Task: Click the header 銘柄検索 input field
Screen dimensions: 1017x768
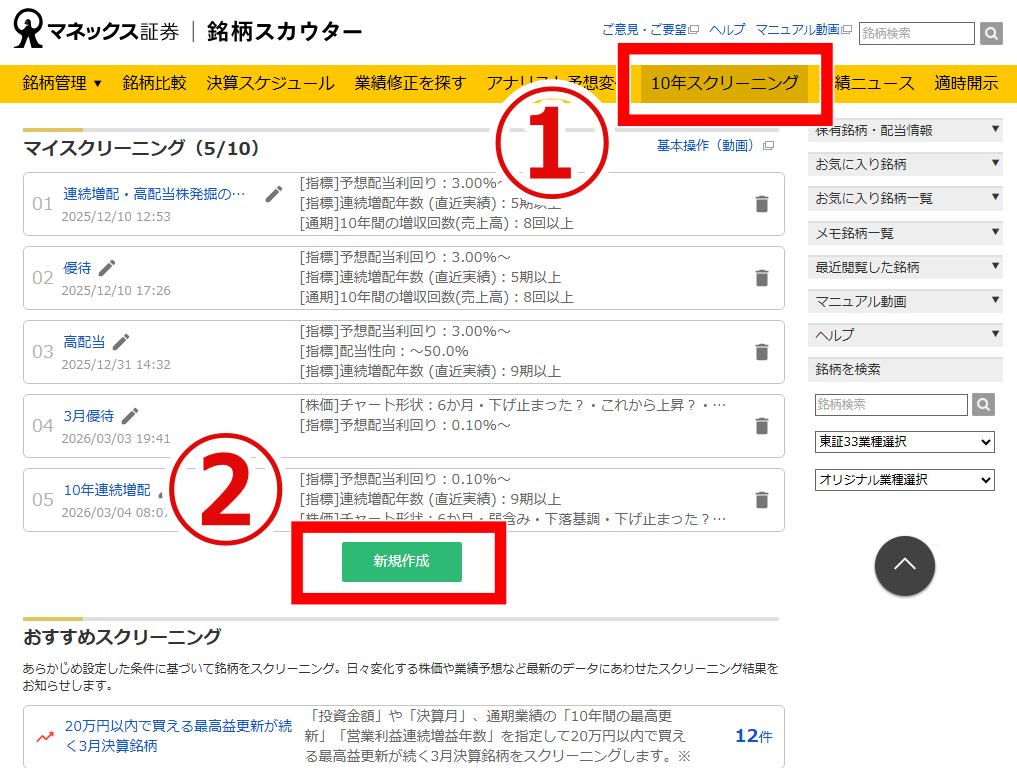Action: pos(916,34)
